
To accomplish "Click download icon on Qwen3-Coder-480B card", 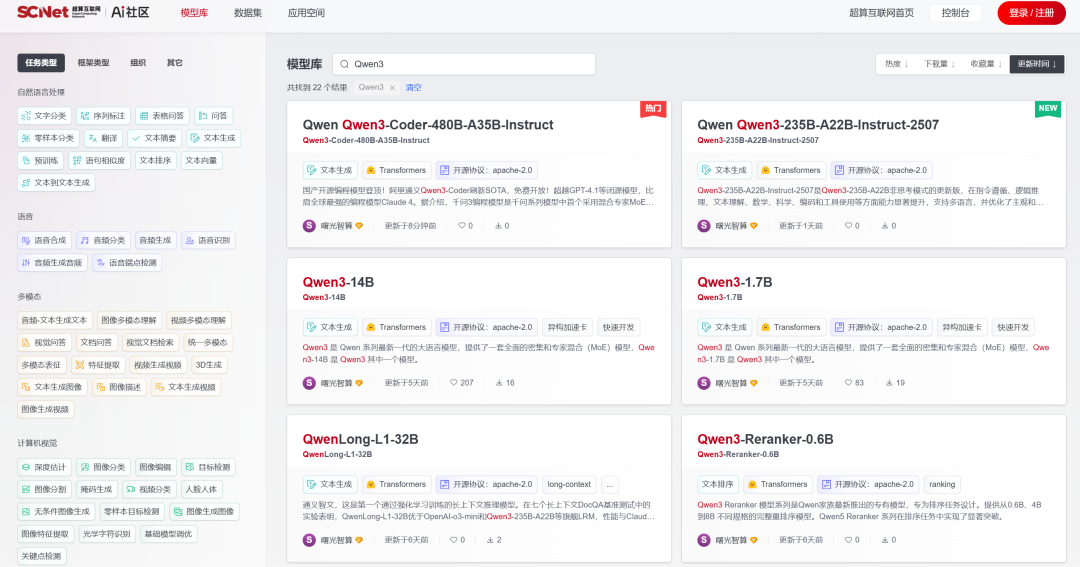I will click(x=498, y=226).
